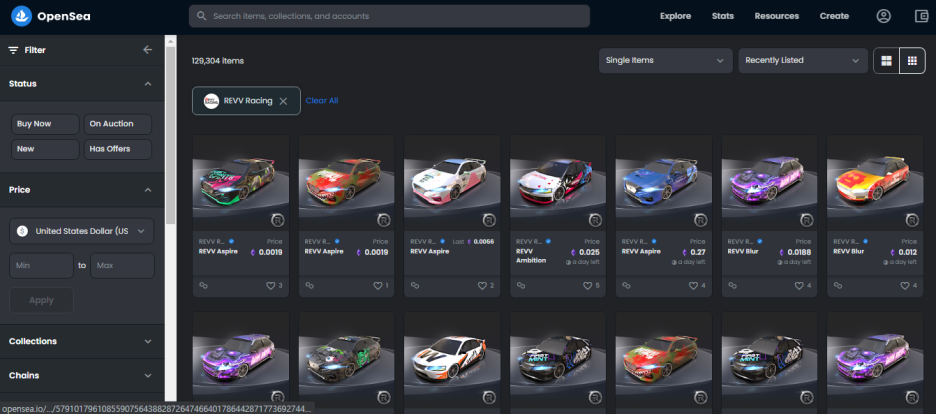Viewport: 936px width, 414px height.
Task: Open the blue REVV Aspire car thumbnail
Action: 664,183
